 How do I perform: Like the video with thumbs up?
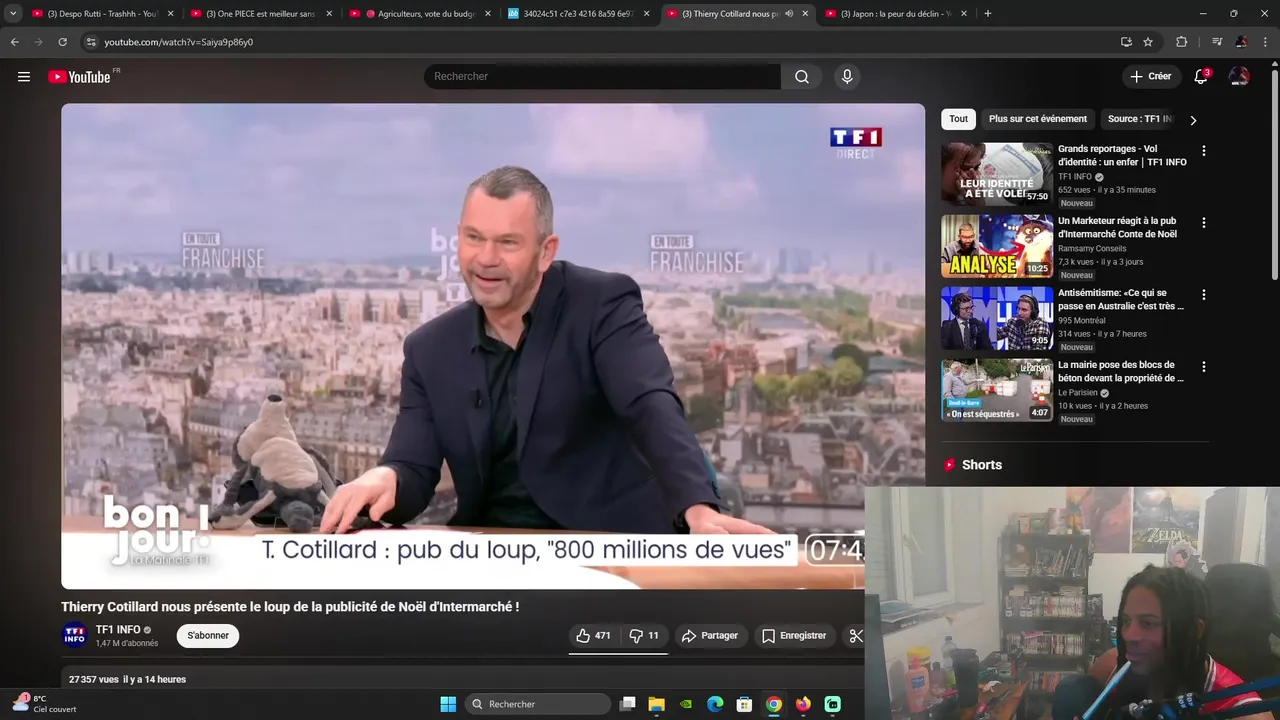593,635
